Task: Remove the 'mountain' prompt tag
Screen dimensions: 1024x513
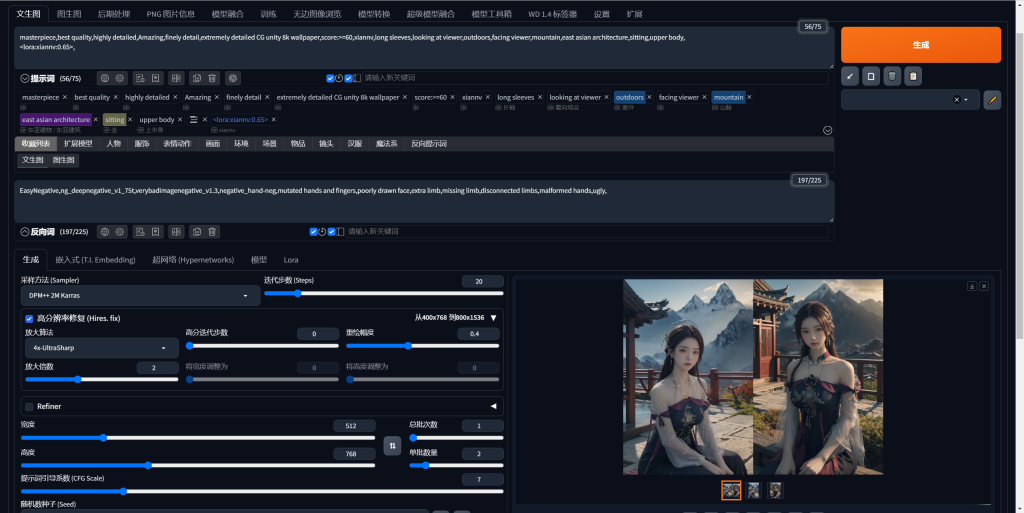Action: tap(750, 97)
